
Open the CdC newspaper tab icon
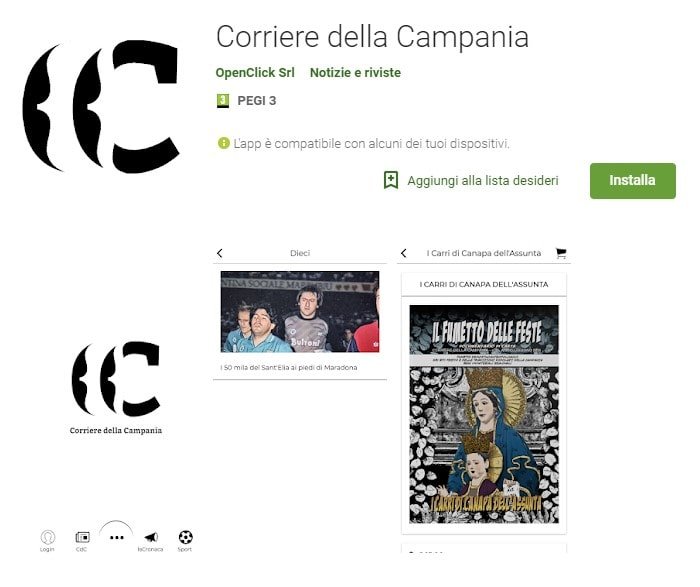82,537
